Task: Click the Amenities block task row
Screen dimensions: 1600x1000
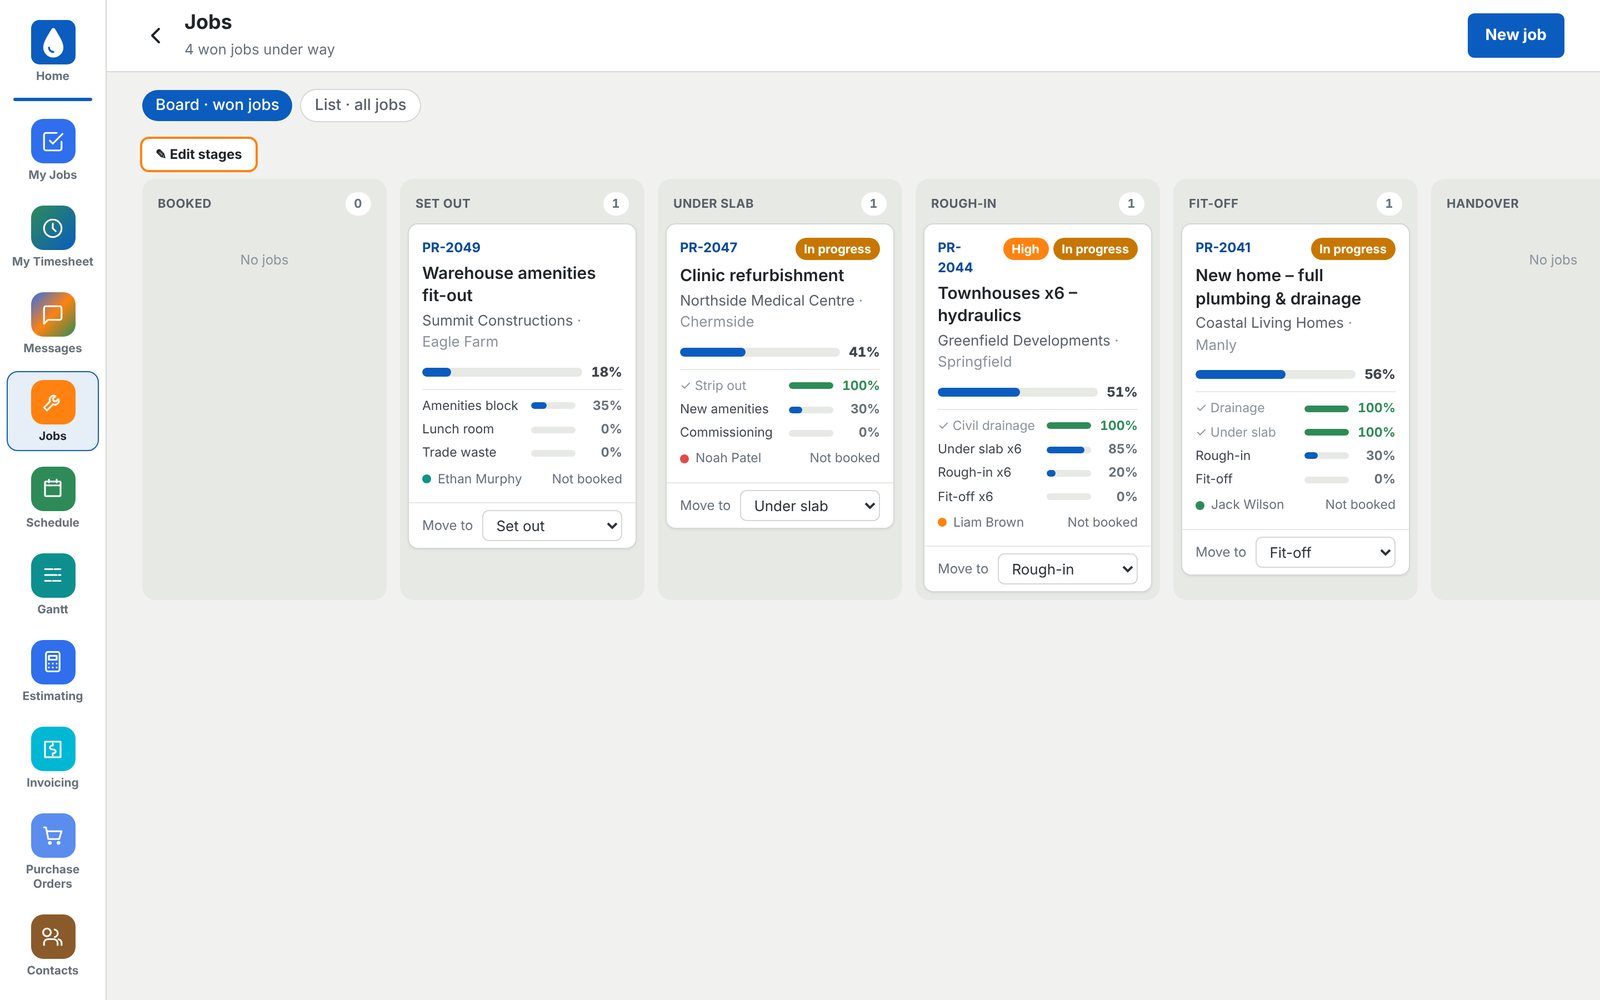Action: pyautogui.click(x=522, y=405)
